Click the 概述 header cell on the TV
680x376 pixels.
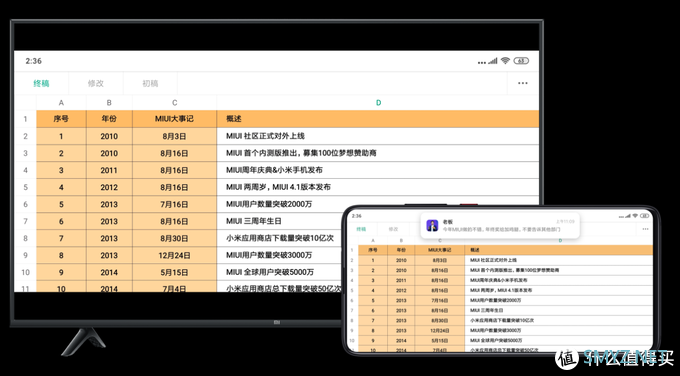coord(378,119)
